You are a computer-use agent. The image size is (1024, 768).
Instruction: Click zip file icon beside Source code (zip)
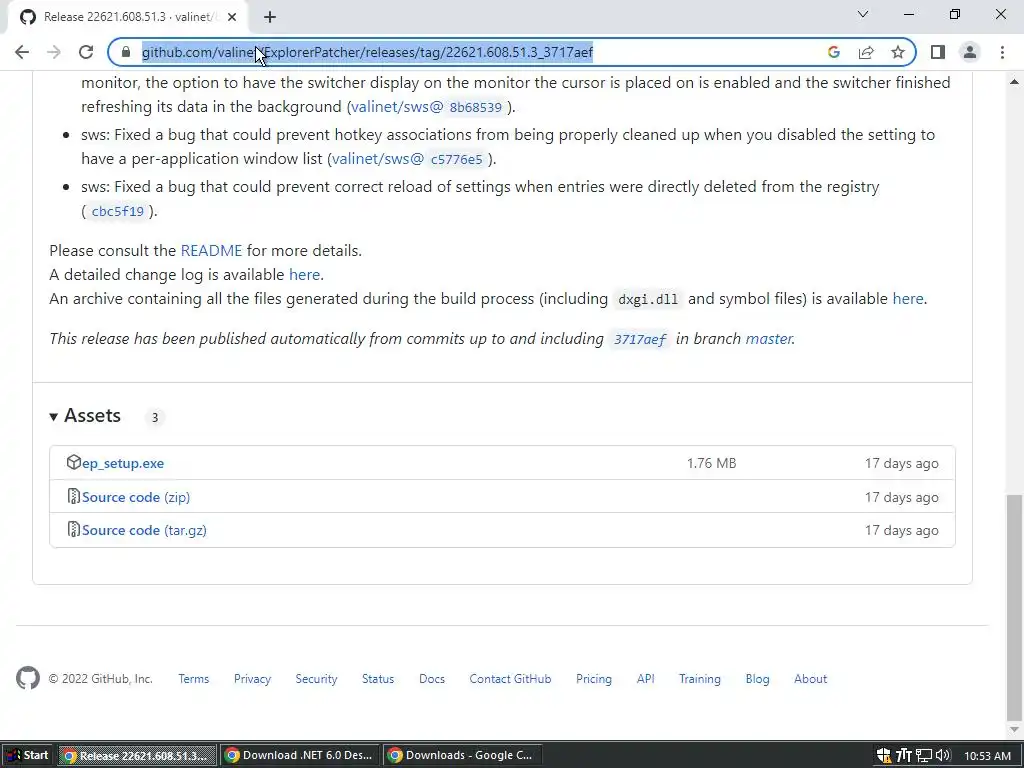pyautogui.click(x=73, y=496)
